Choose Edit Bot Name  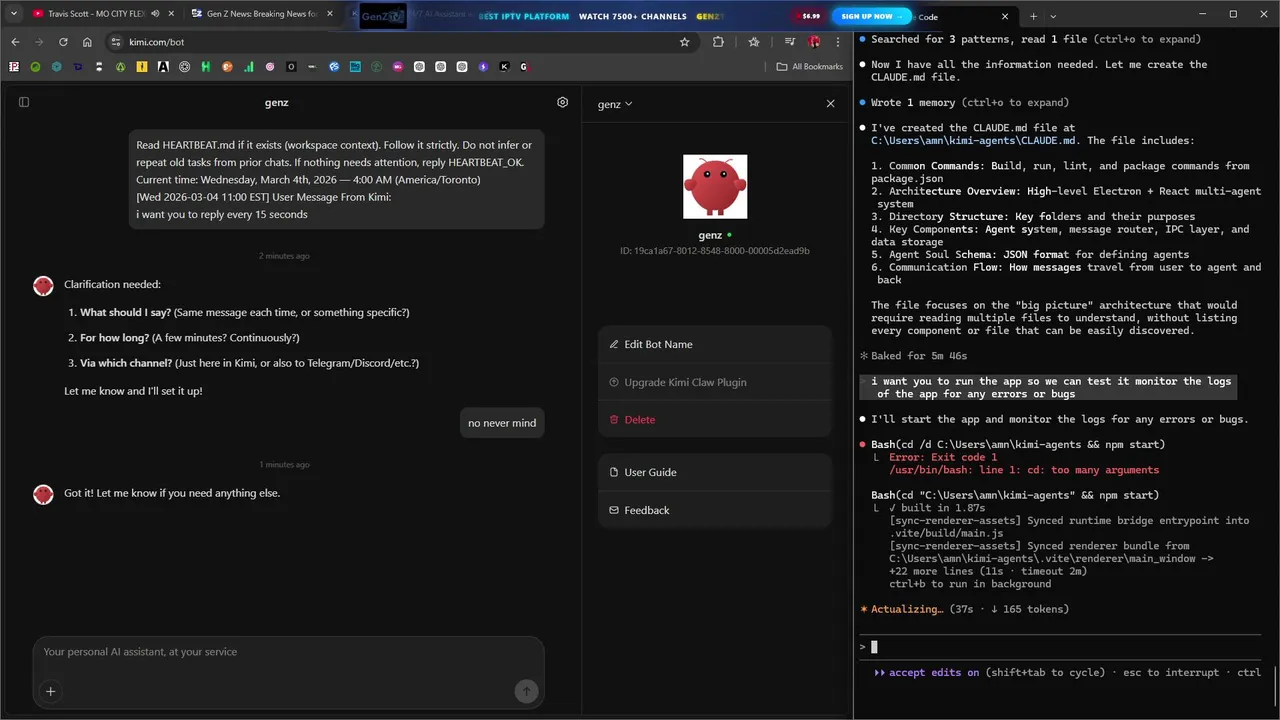(715, 344)
